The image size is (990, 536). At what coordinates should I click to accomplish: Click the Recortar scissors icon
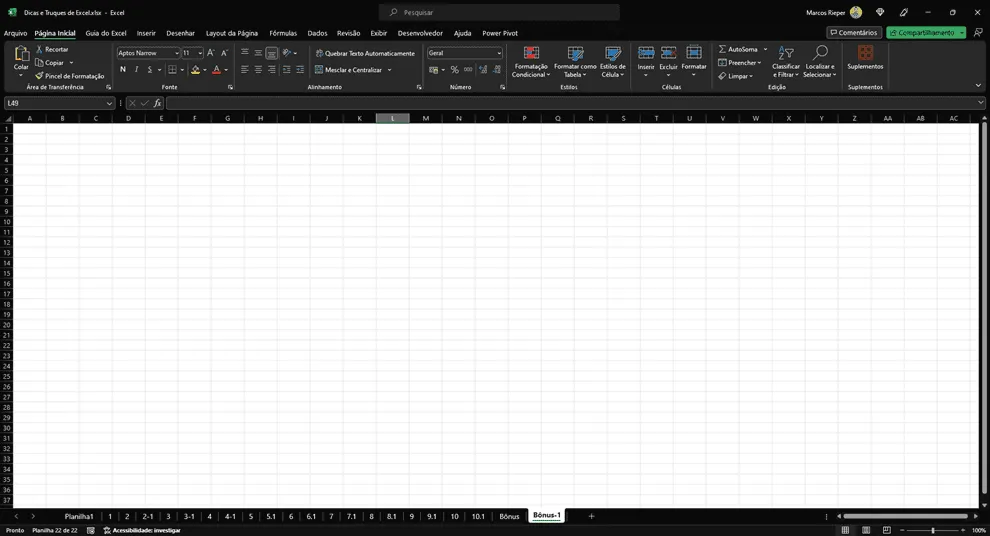click(x=39, y=49)
